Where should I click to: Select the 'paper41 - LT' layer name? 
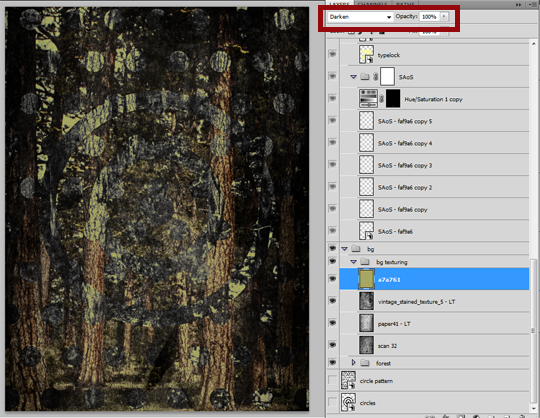394,324
